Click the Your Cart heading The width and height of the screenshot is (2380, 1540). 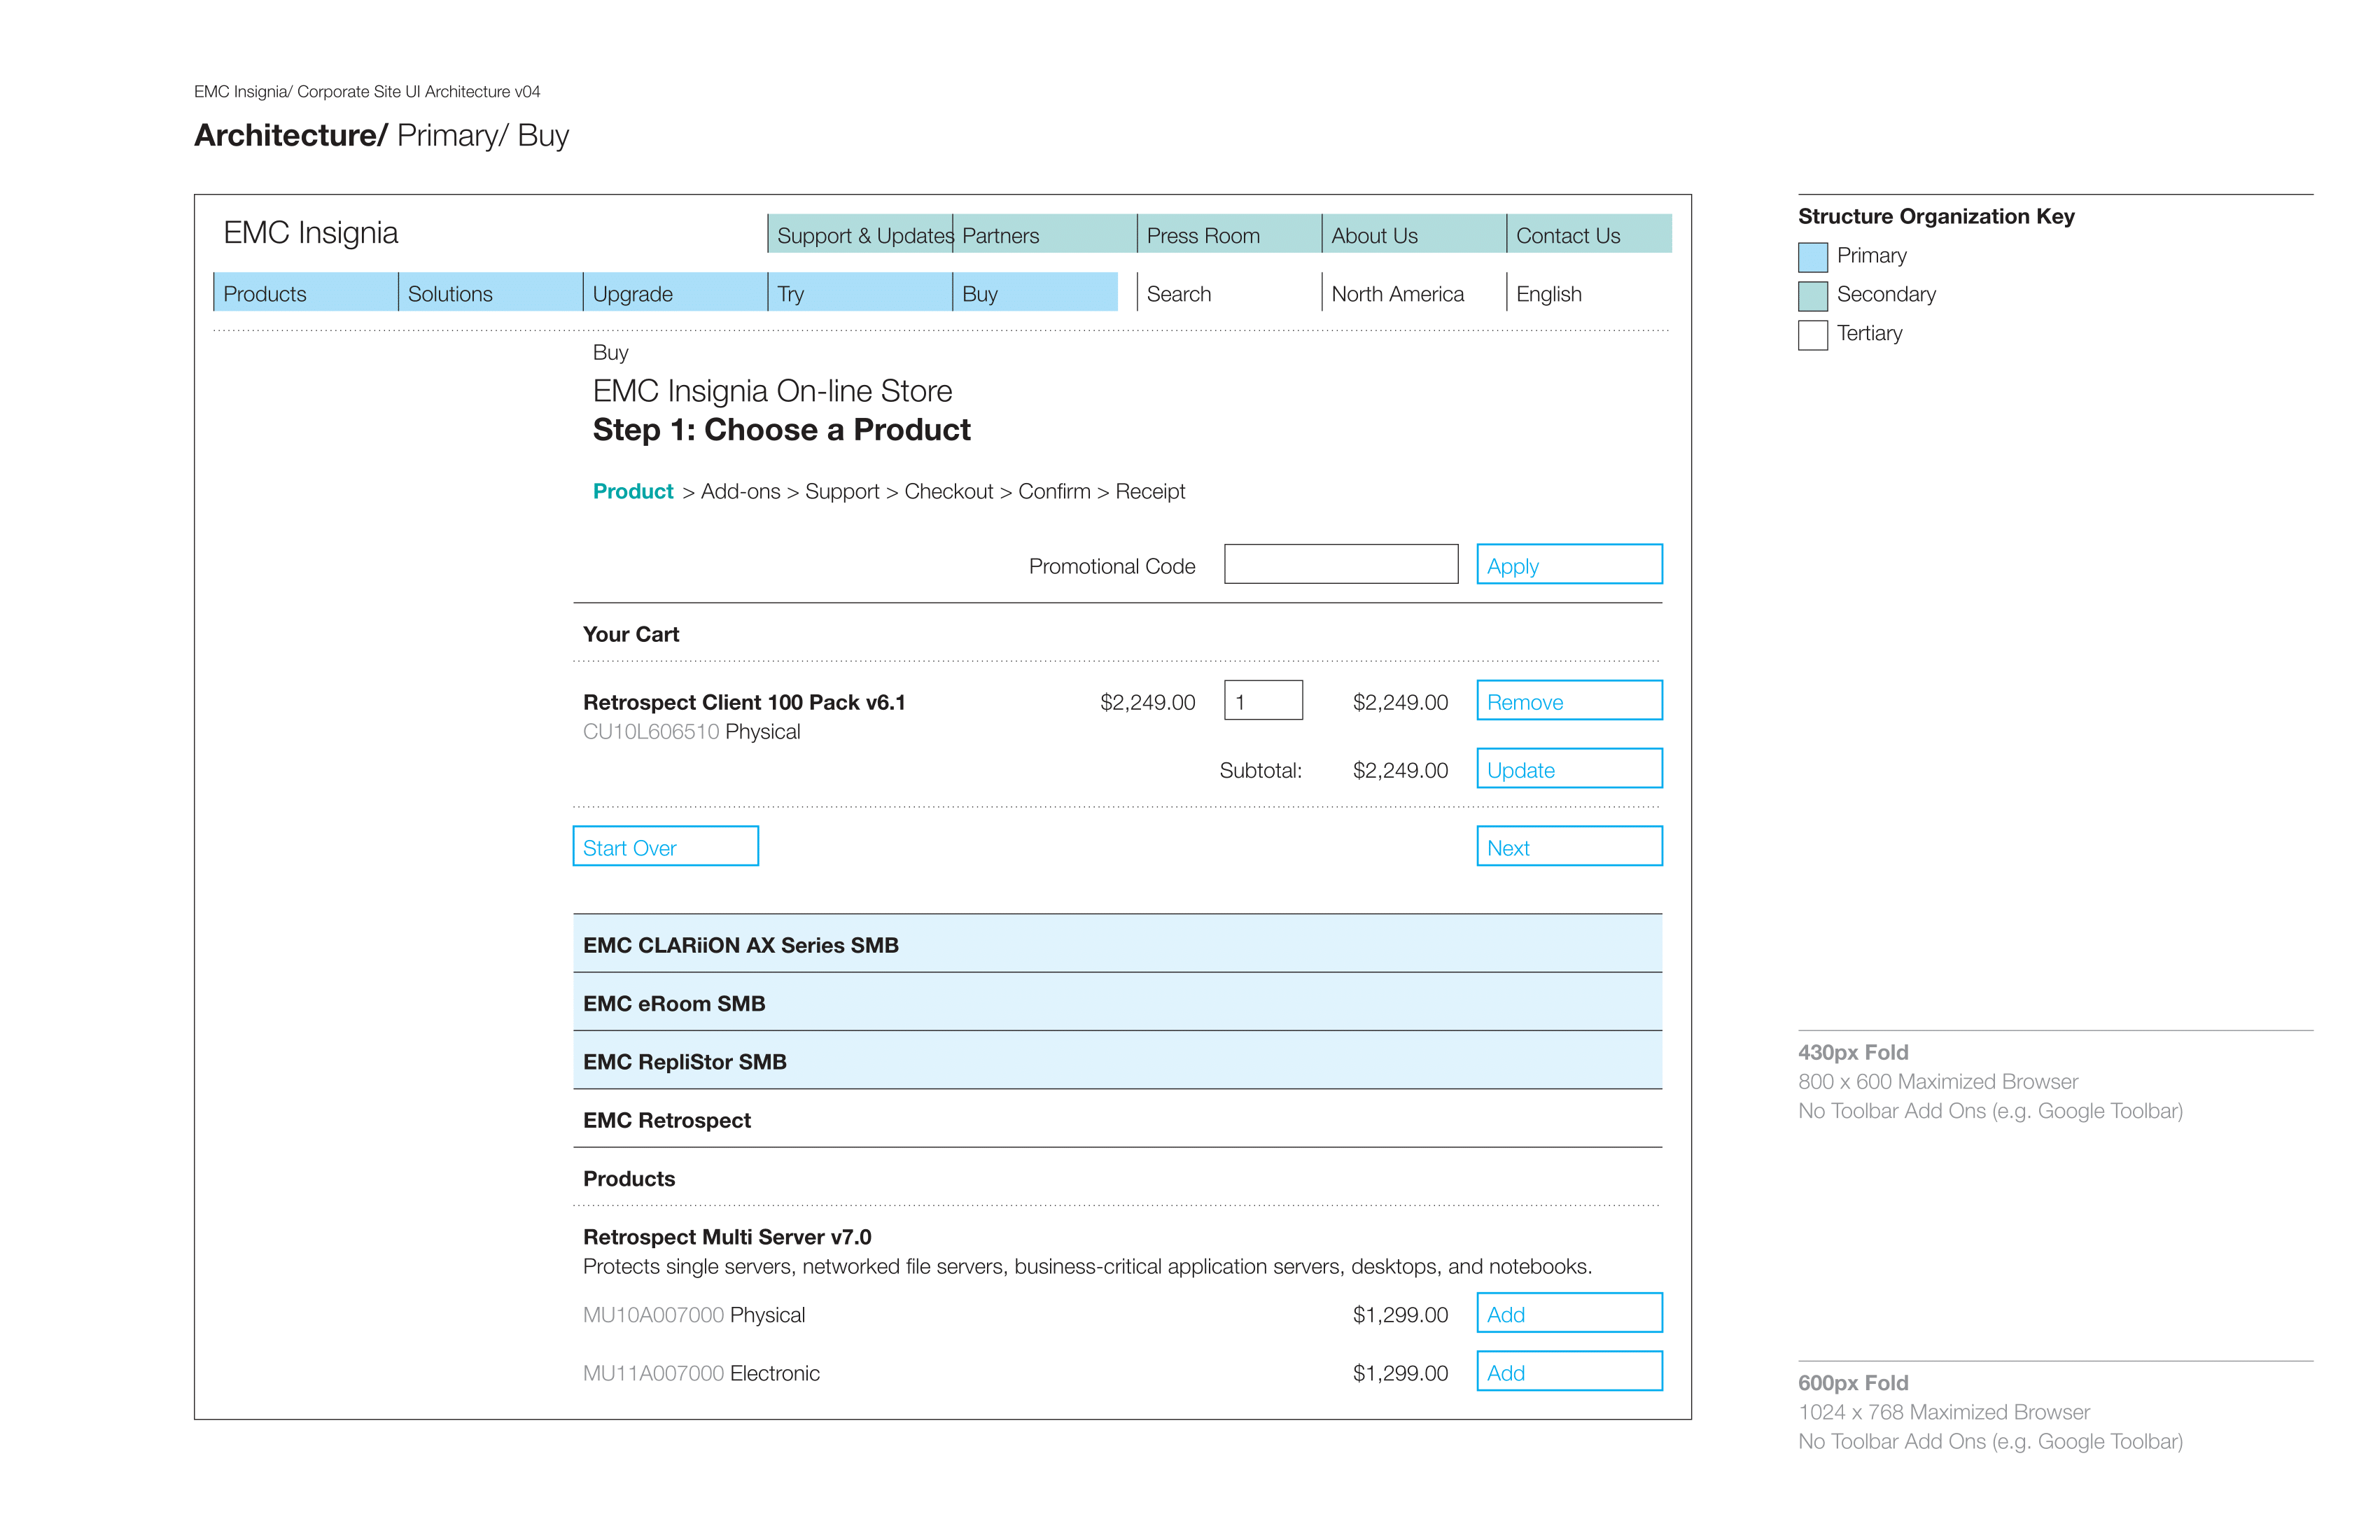coord(631,634)
